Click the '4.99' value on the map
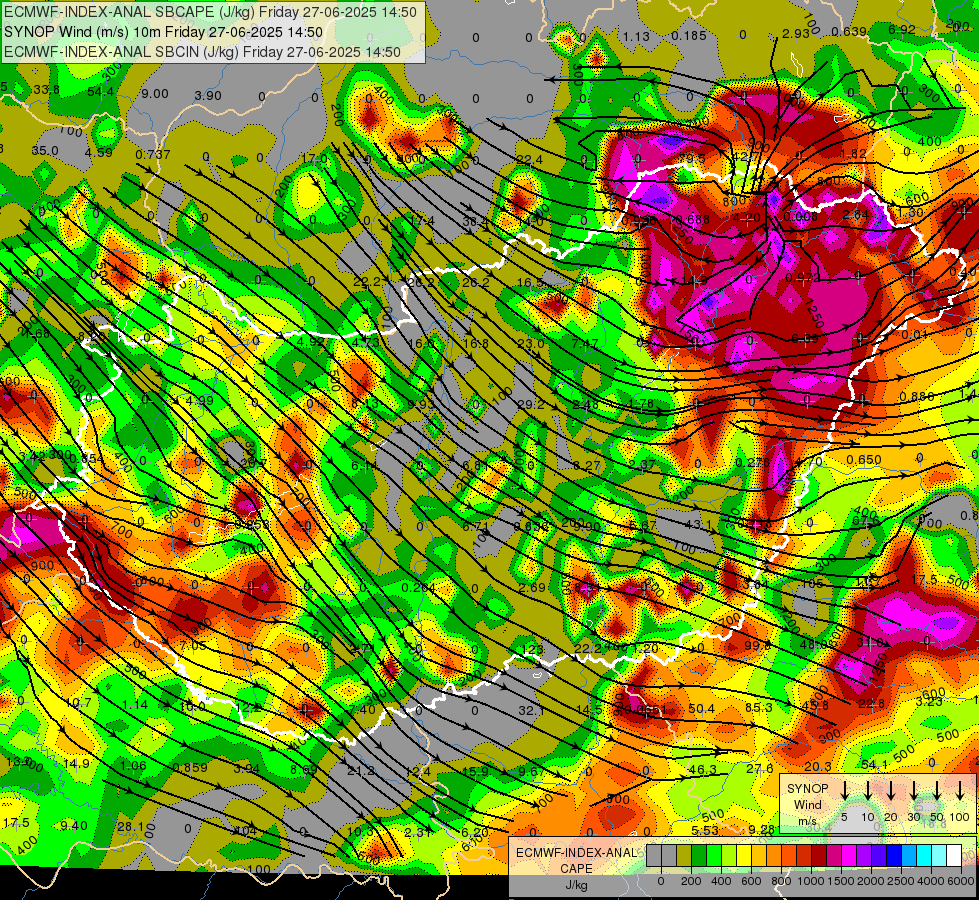Screen dimensions: 979x900 (x=200, y=400)
